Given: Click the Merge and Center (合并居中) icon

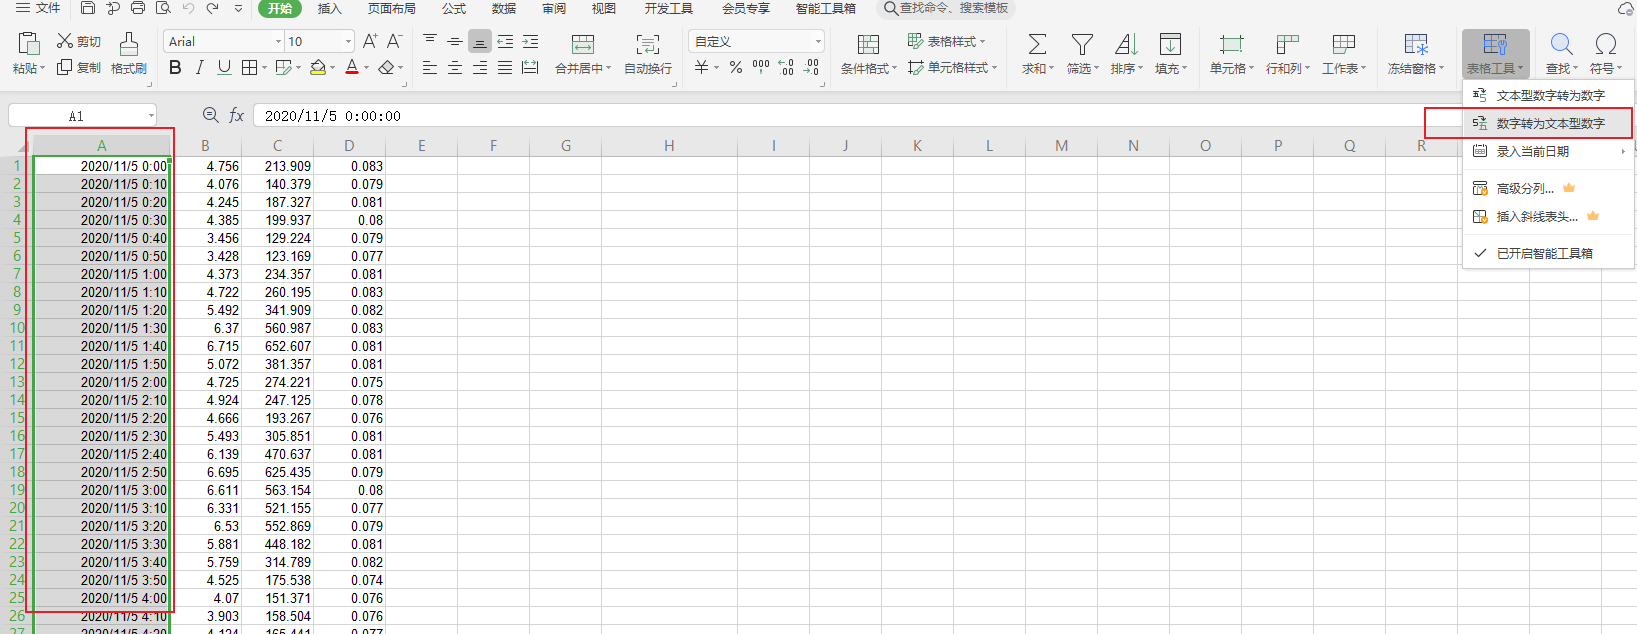Looking at the screenshot, I should (x=582, y=44).
